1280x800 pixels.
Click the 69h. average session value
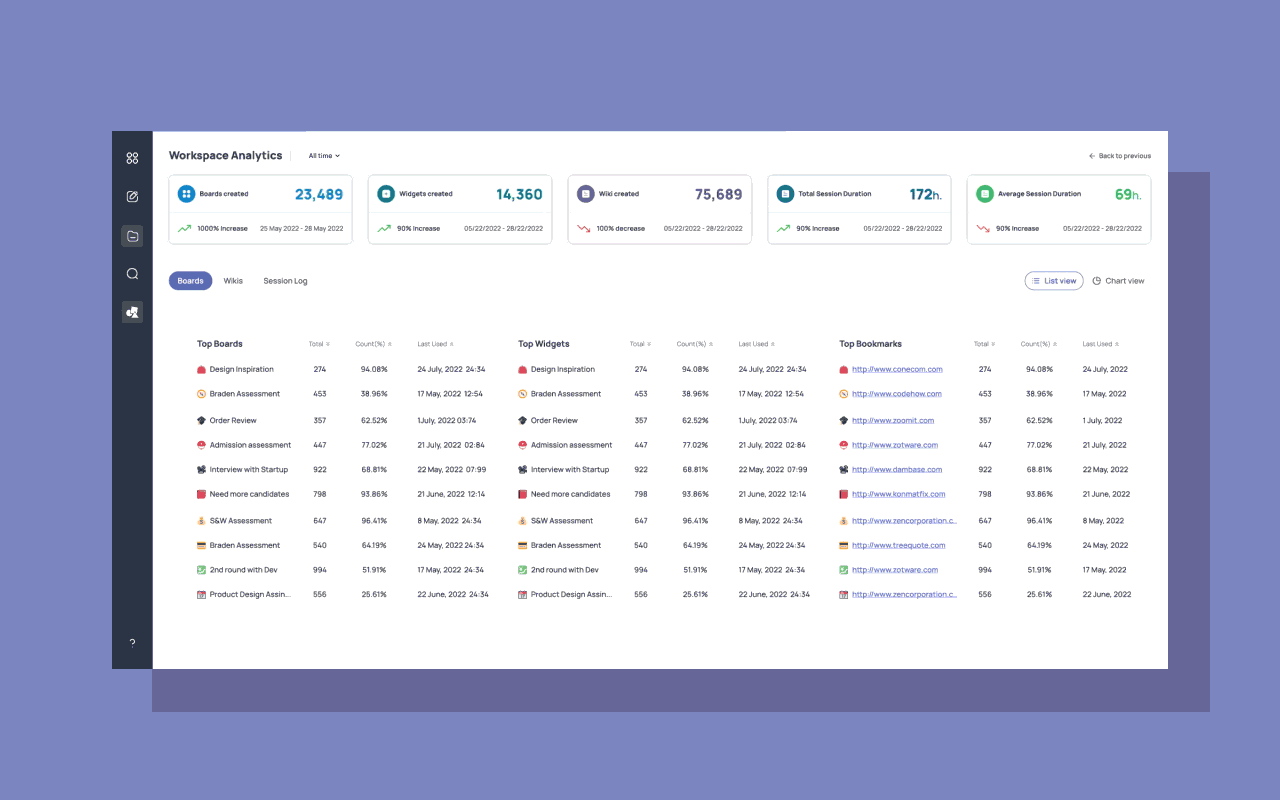[1128, 195]
